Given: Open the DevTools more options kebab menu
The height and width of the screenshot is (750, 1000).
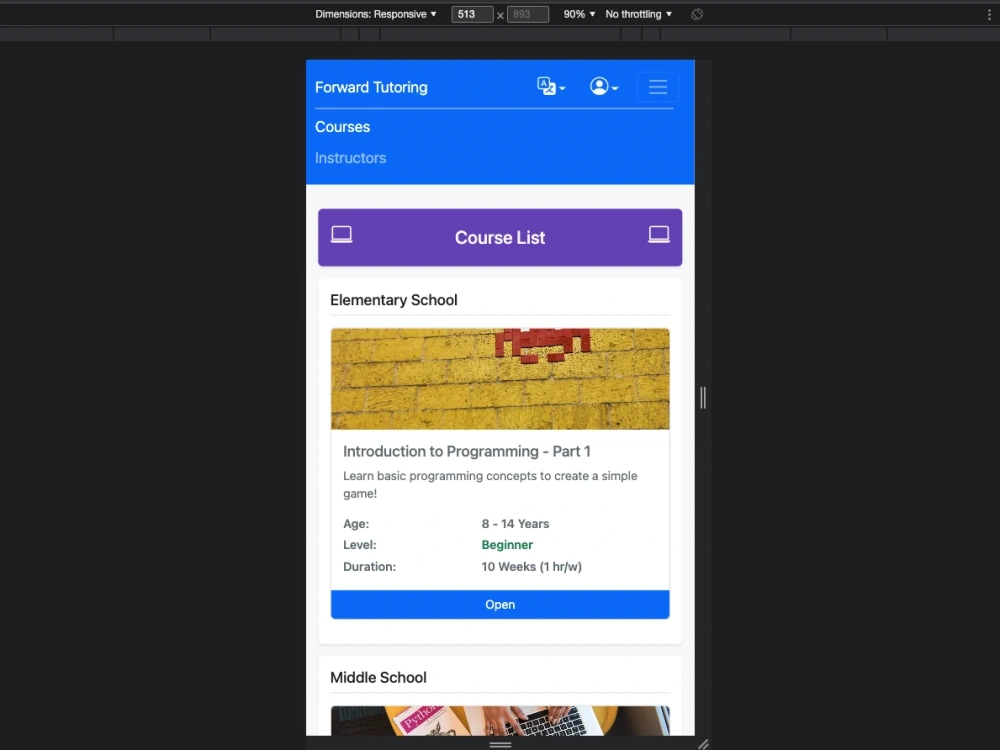Looking at the screenshot, I should click(989, 14).
